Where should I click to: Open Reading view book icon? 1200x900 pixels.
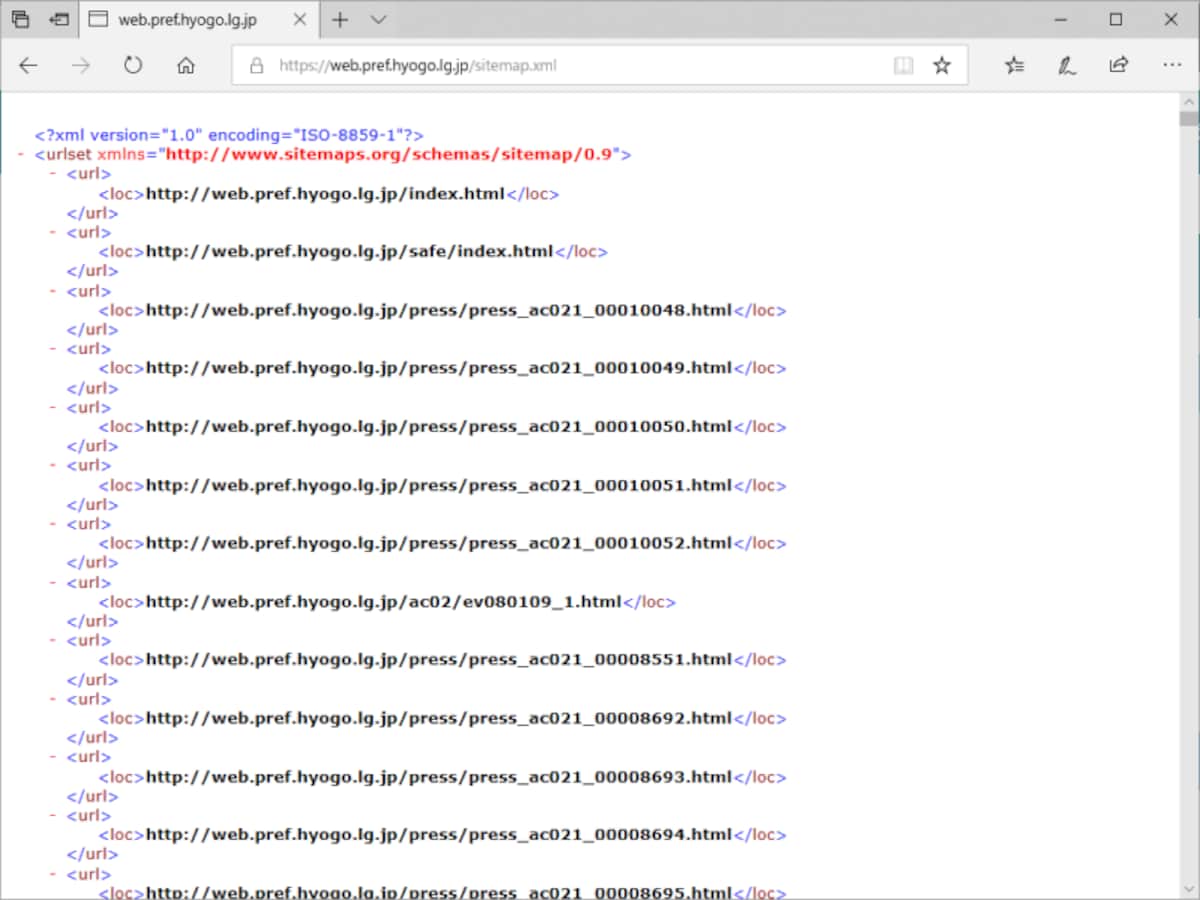point(903,66)
